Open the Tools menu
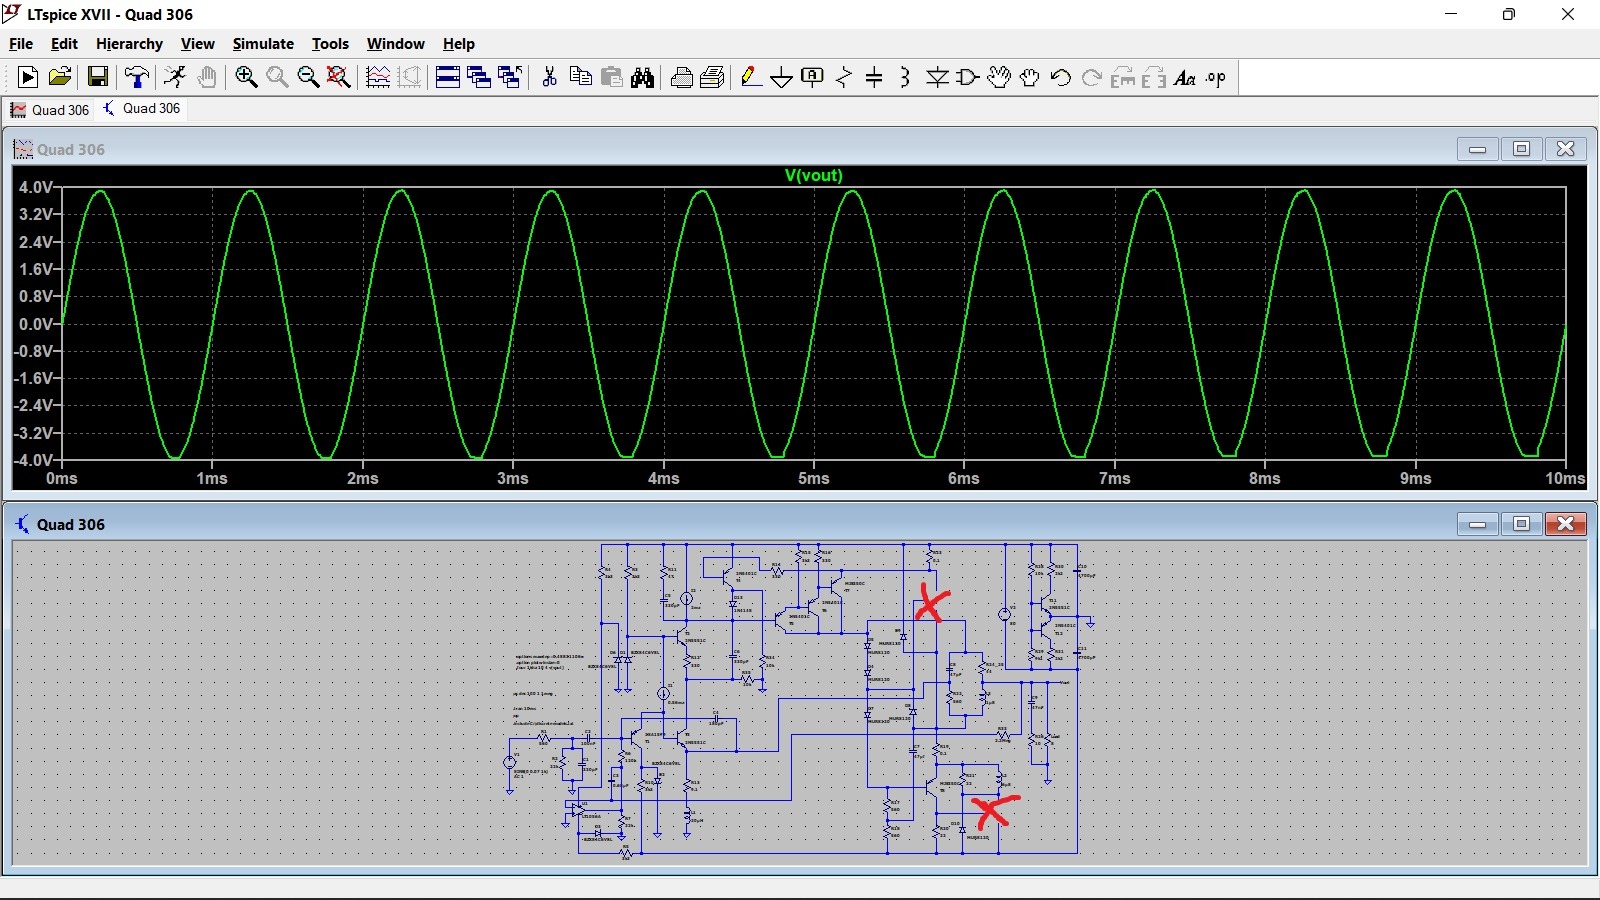 pyautogui.click(x=330, y=44)
